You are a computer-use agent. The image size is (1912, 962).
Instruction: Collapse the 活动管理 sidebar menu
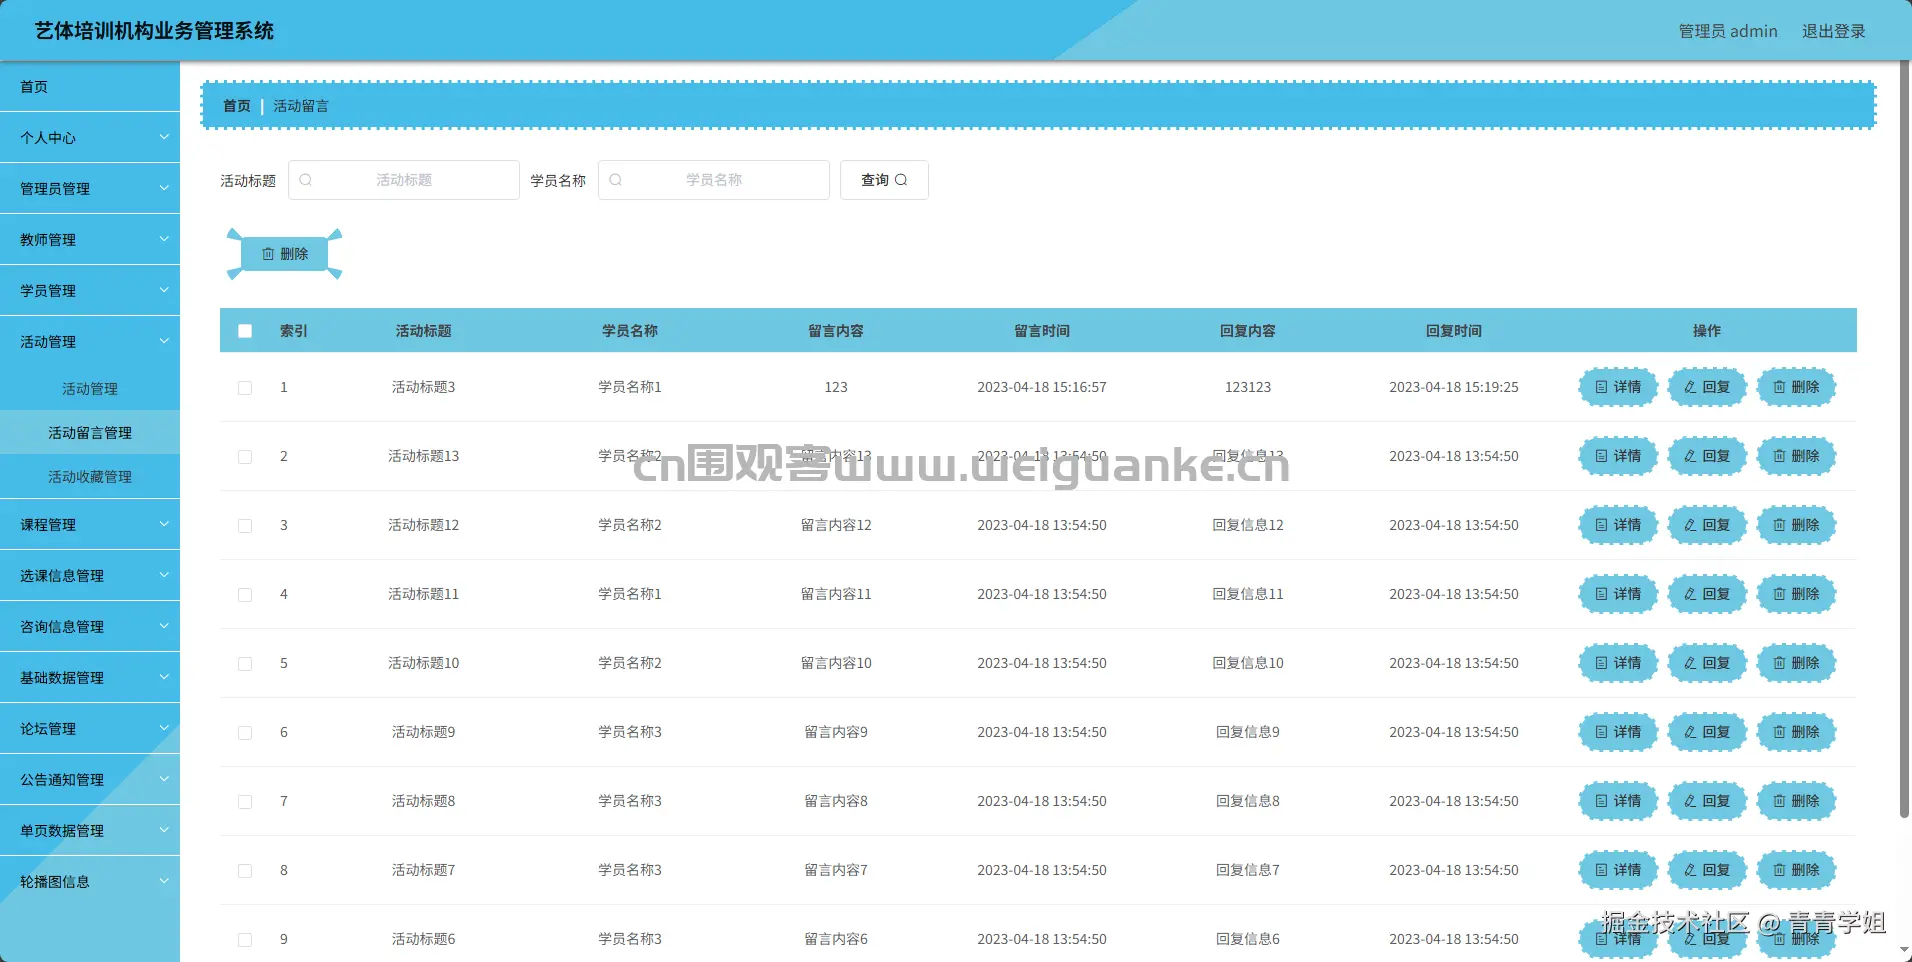click(90, 342)
